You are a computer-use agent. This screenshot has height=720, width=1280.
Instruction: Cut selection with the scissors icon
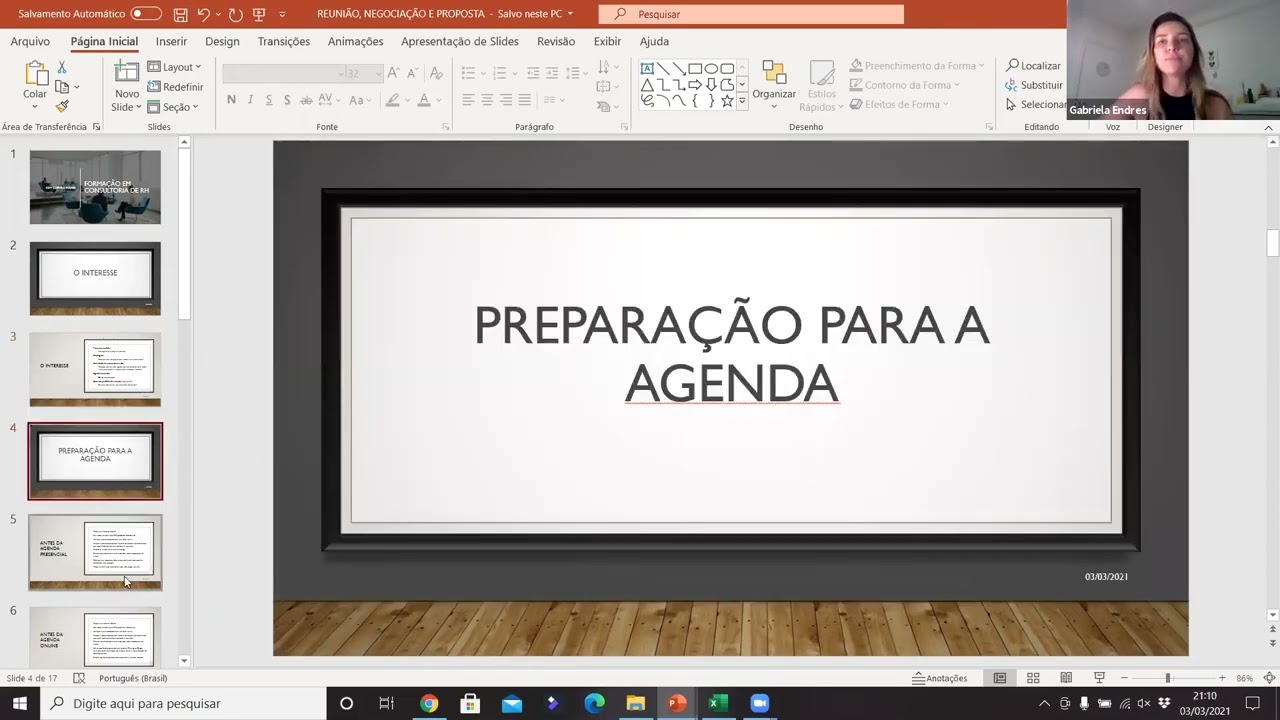tap(62, 67)
